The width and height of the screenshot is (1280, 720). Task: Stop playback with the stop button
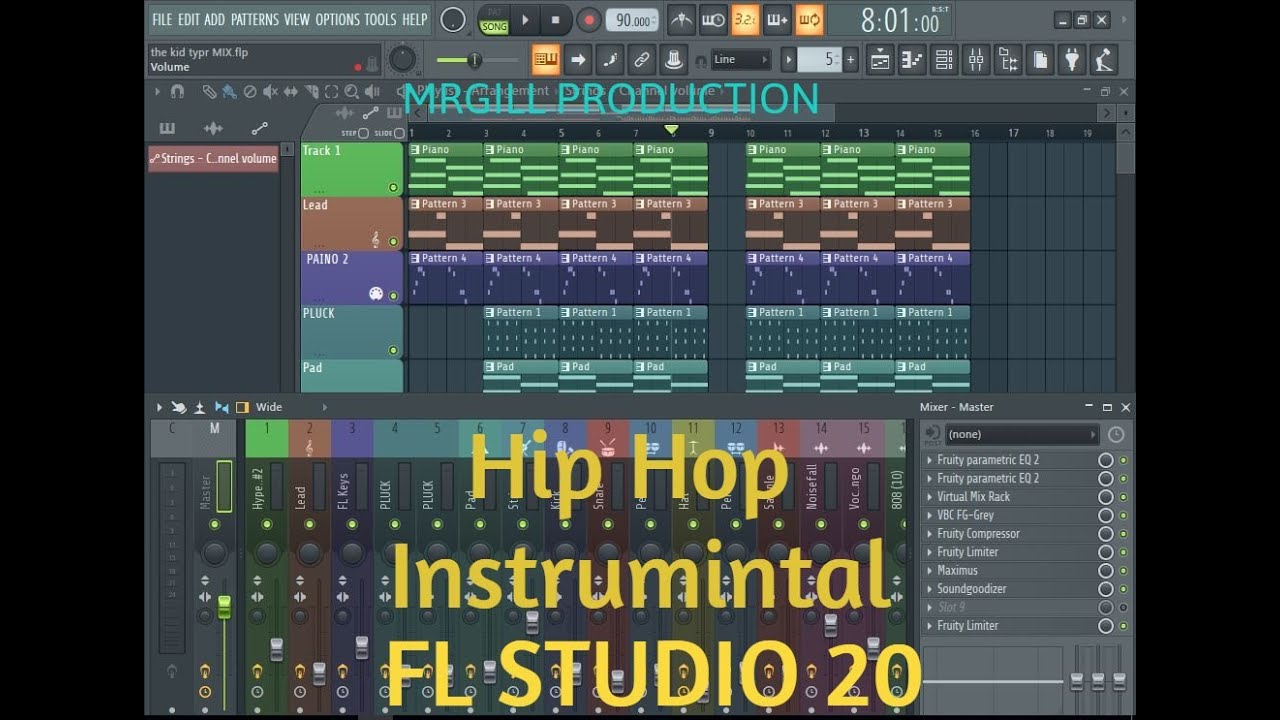(556, 19)
